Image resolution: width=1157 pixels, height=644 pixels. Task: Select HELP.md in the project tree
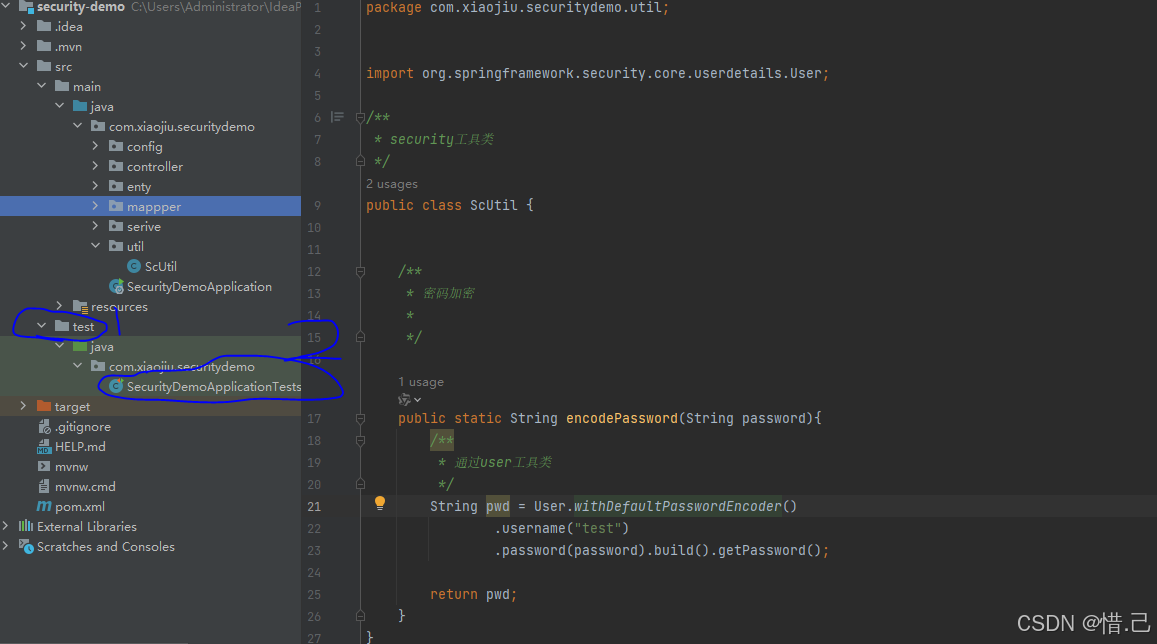tap(80, 446)
